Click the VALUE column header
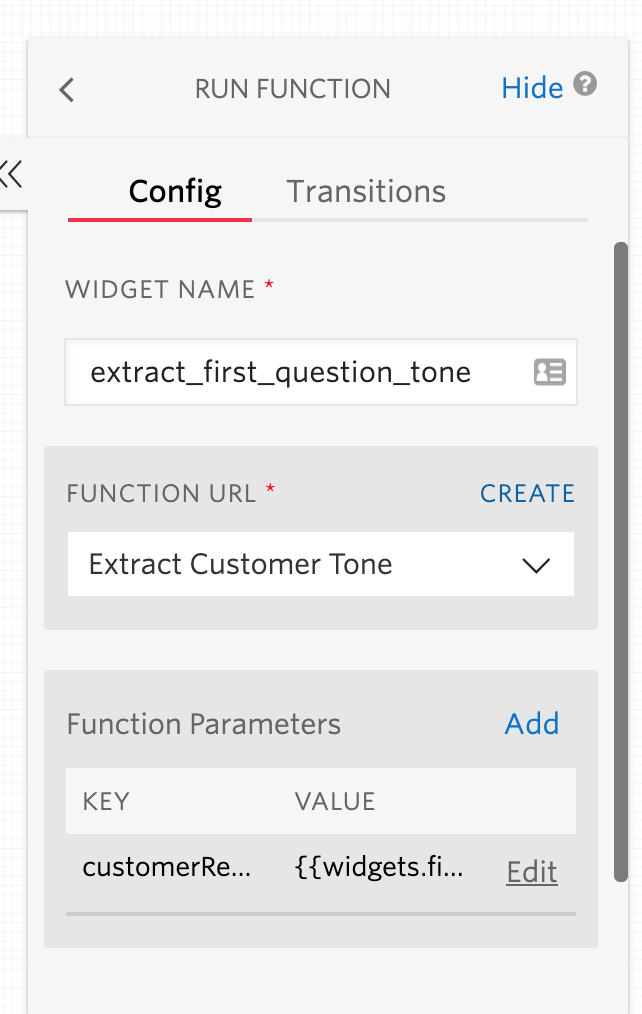642x1014 pixels. 334,801
